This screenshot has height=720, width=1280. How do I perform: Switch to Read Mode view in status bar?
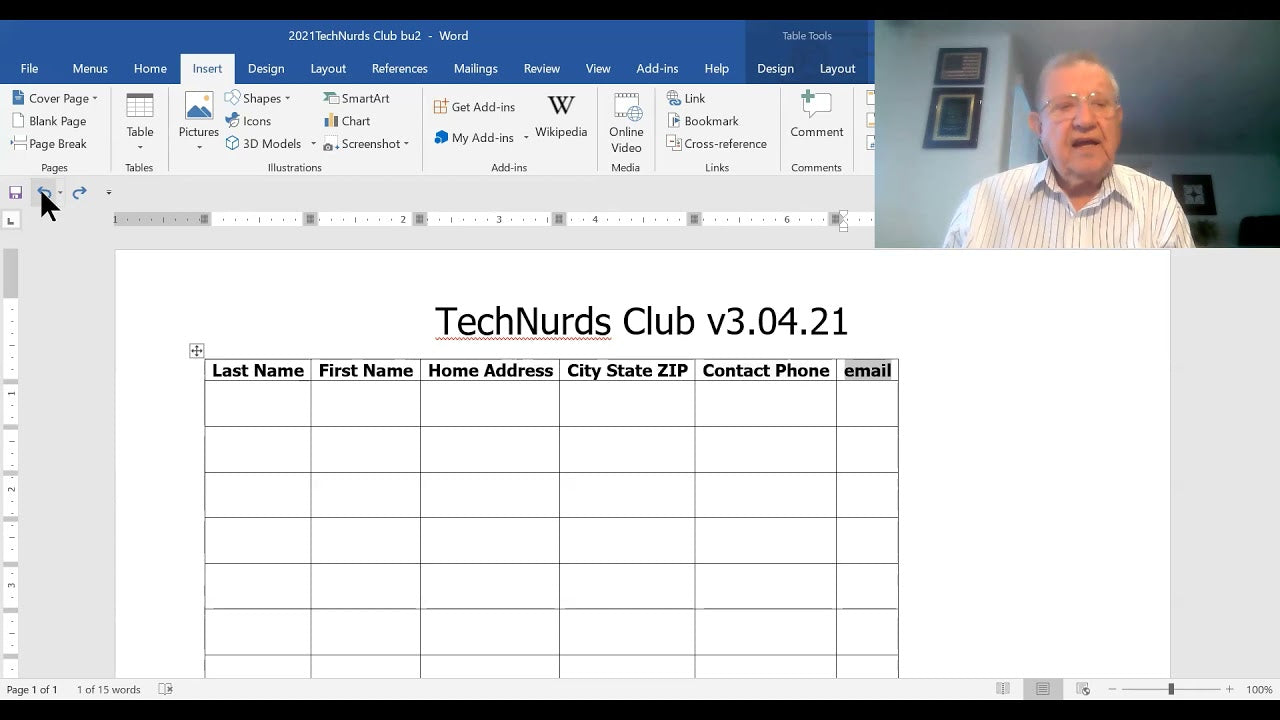(x=1002, y=689)
